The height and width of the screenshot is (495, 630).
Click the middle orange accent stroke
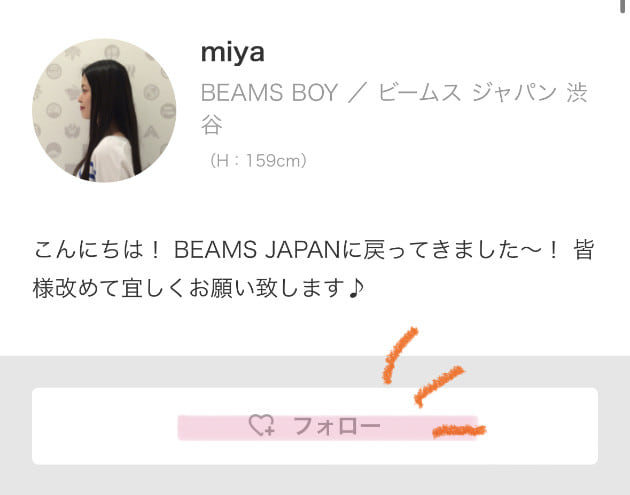coord(439,386)
